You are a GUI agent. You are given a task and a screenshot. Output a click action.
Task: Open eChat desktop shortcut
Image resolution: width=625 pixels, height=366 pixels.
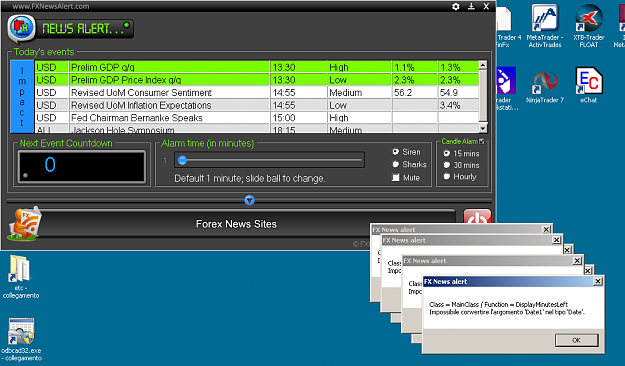[589, 85]
